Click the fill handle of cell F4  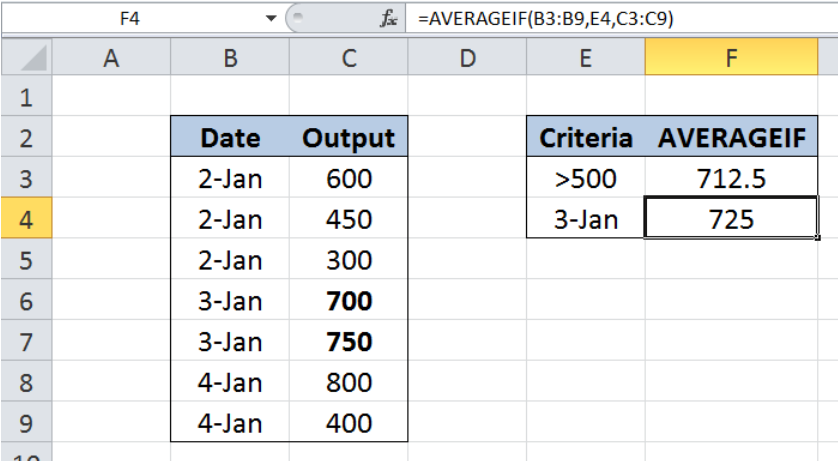pyautogui.click(x=818, y=238)
